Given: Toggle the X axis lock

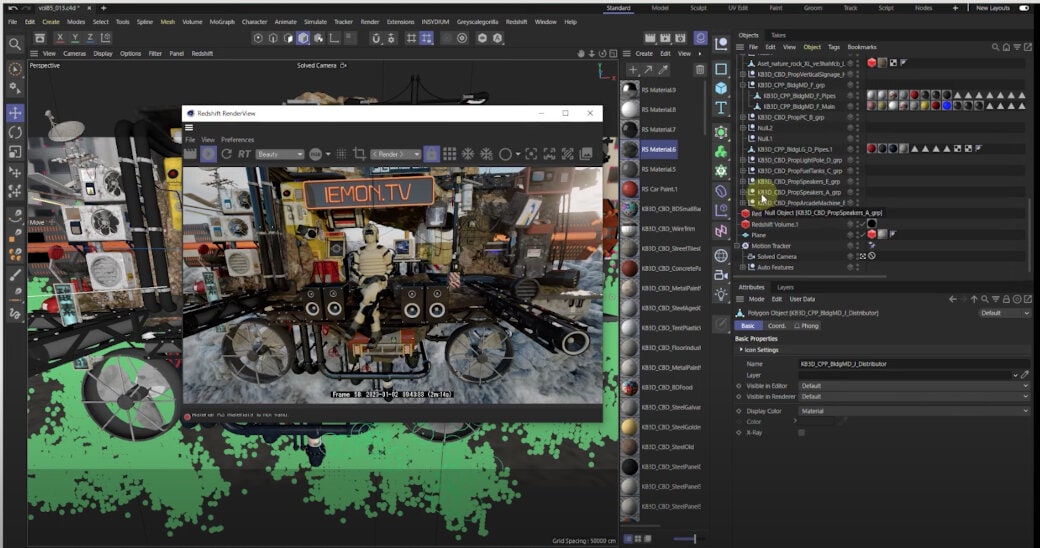Looking at the screenshot, I should [x=60, y=38].
